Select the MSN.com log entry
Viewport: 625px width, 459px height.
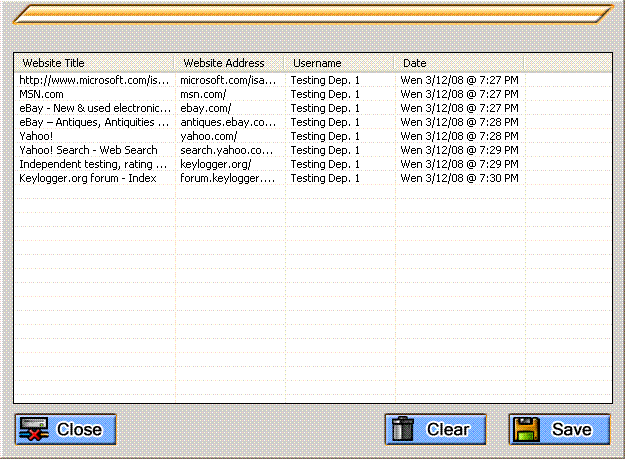(x=41, y=94)
